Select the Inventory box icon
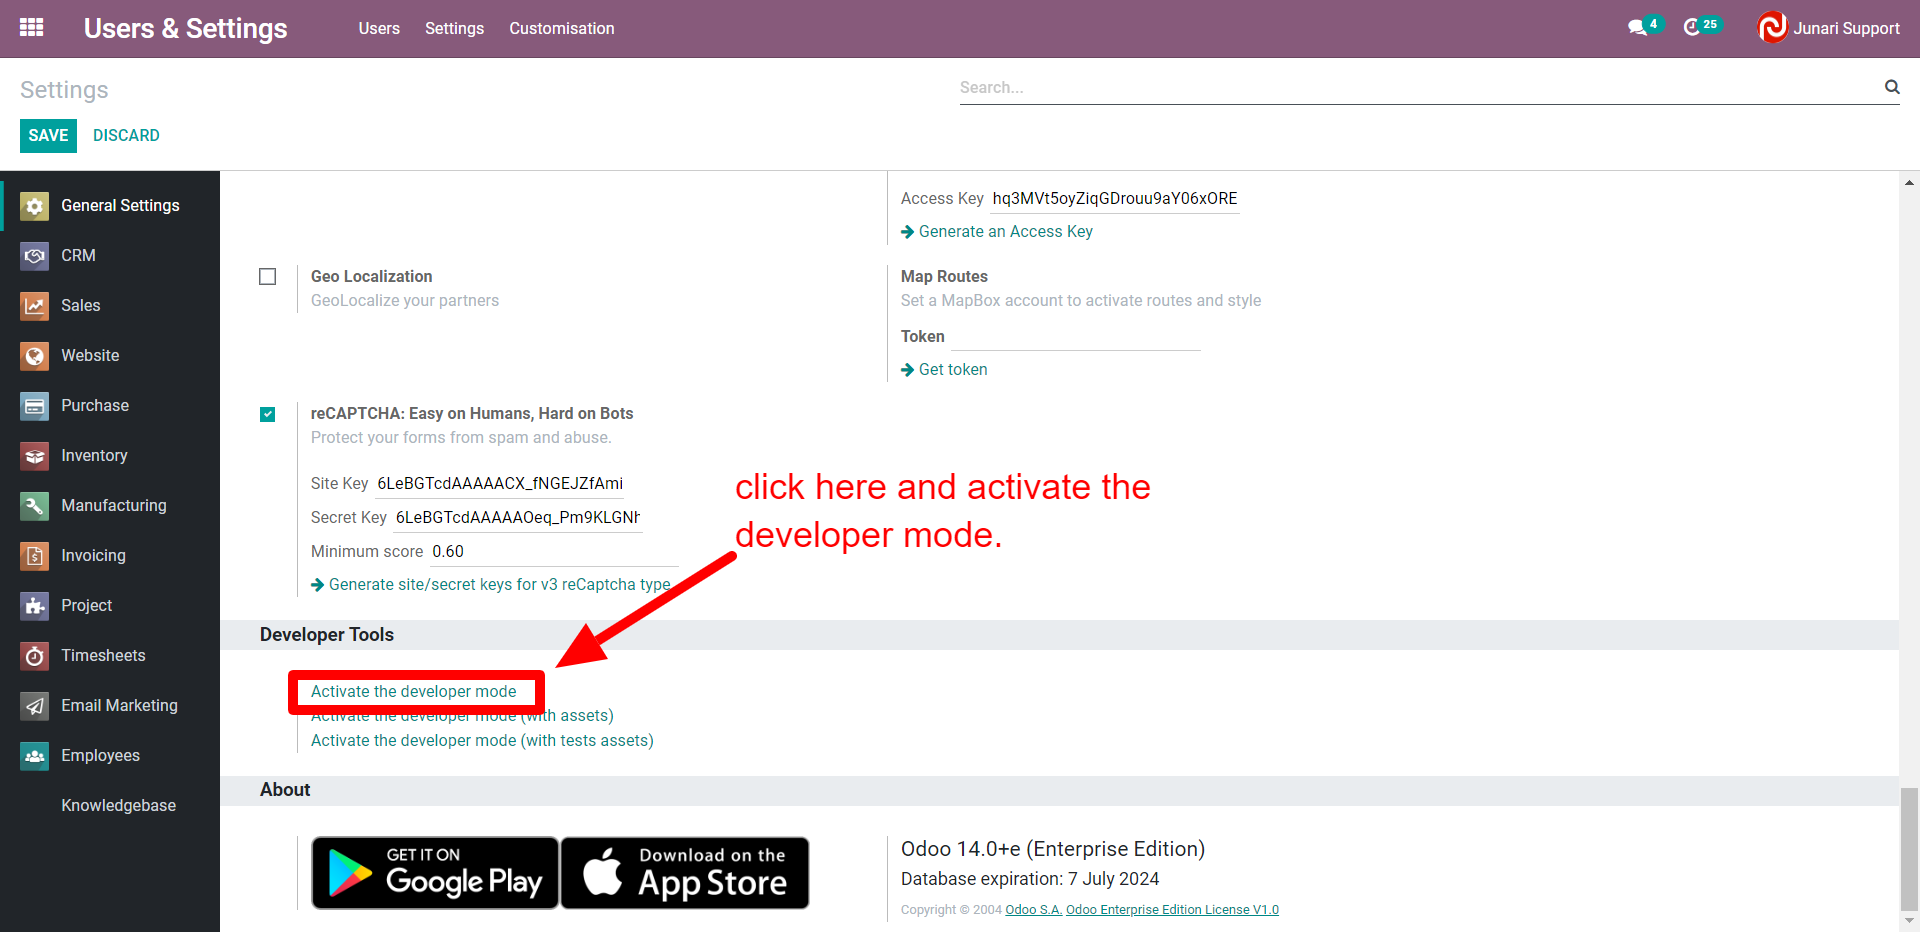Viewport: 1920px width, 932px height. 35,456
